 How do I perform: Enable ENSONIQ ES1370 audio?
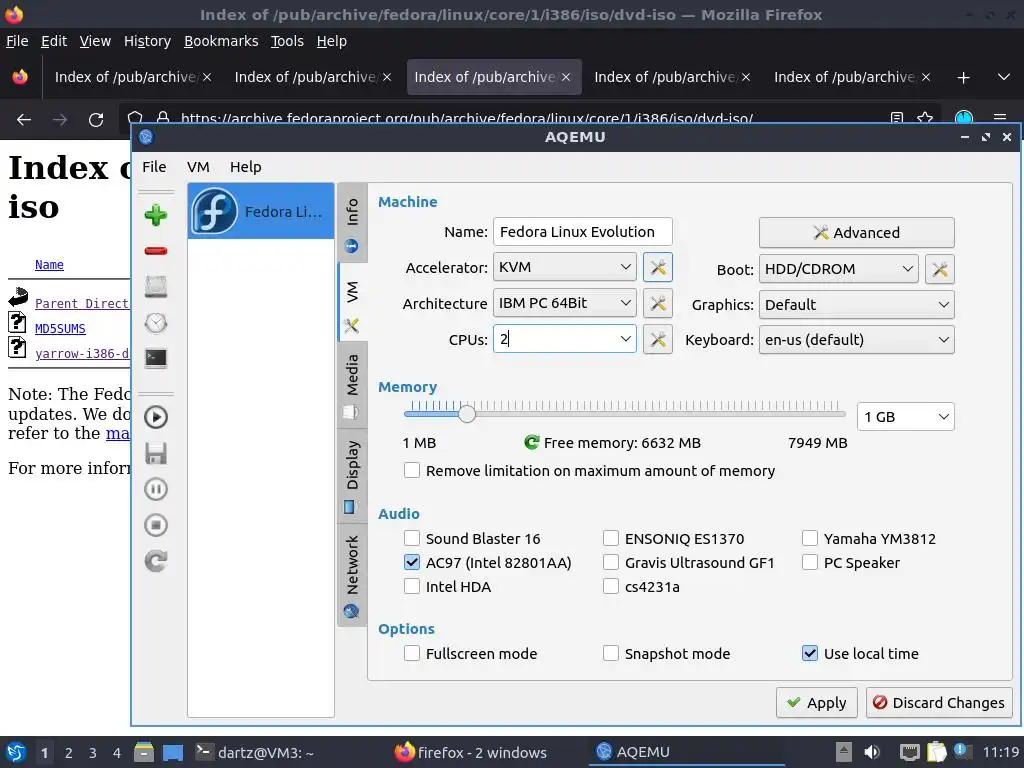click(x=611, y=538)
